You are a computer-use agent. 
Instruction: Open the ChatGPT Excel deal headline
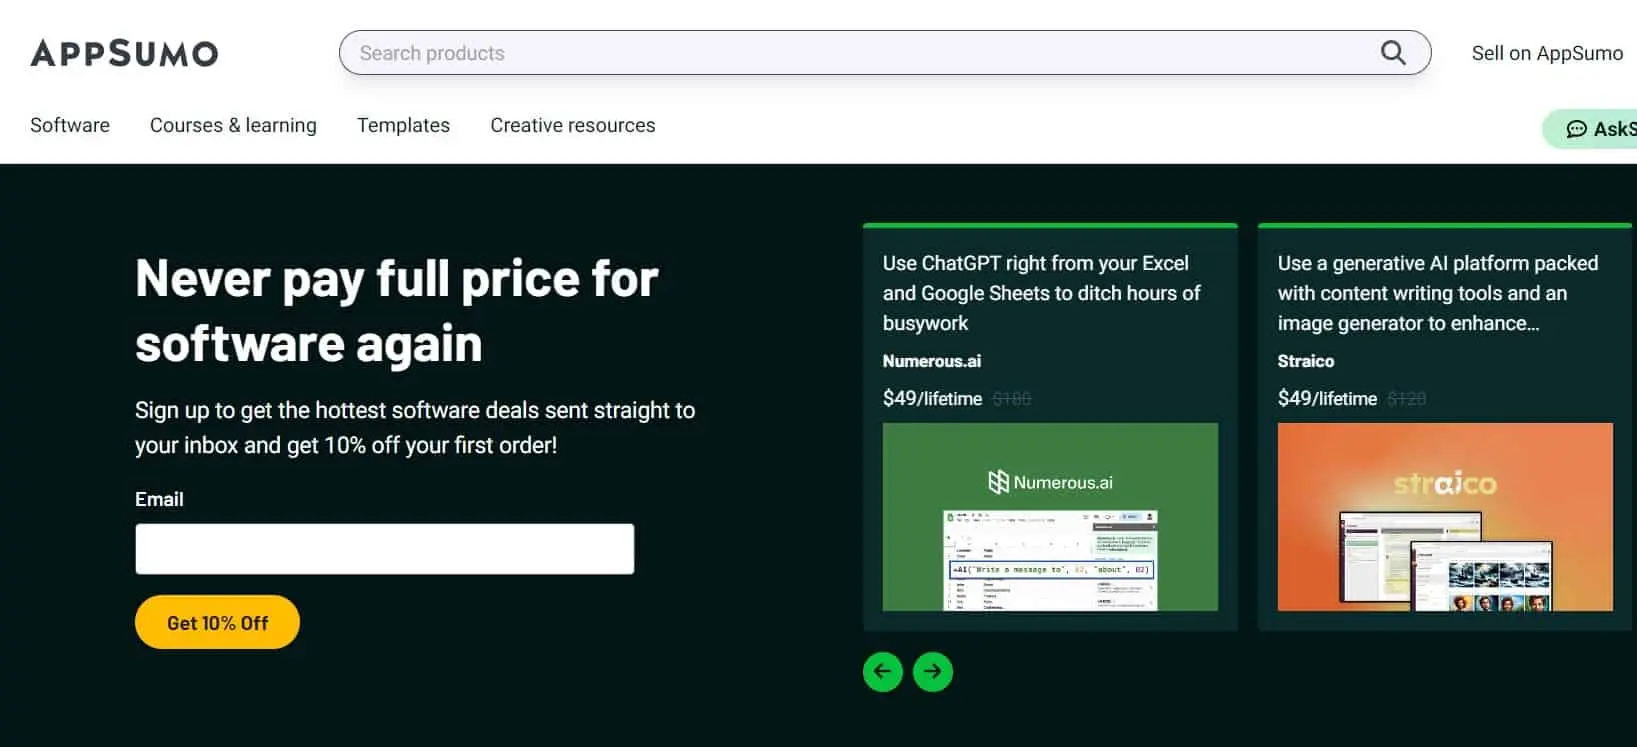[x=1042, y=293]
